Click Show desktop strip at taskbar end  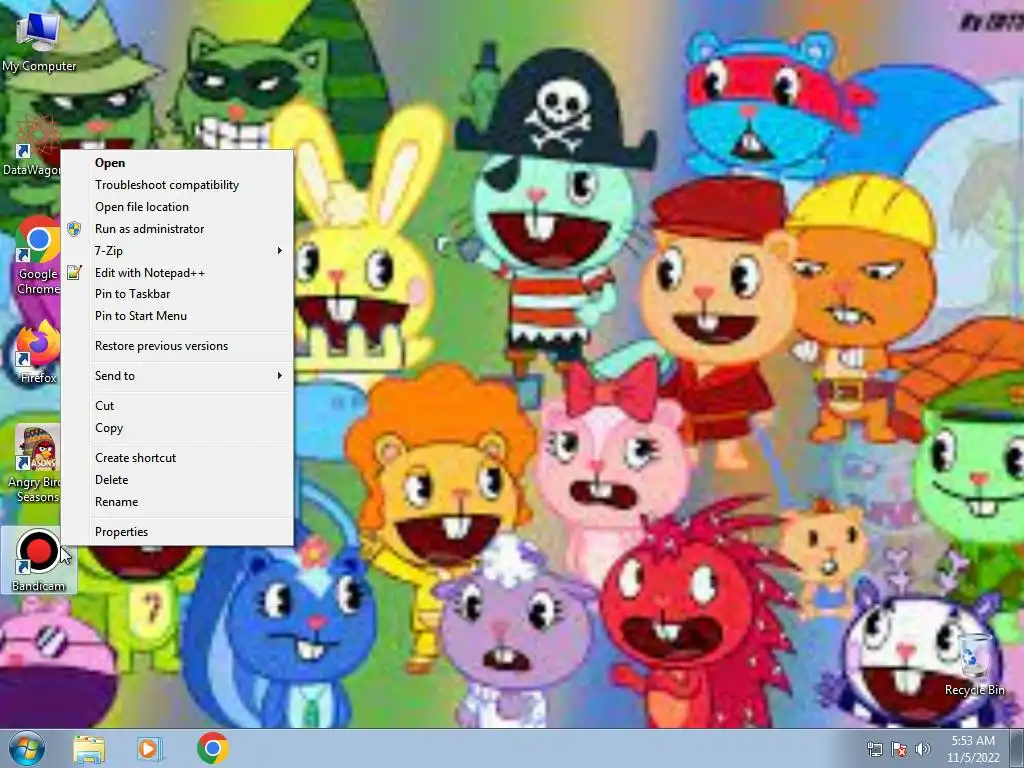coord(1017,749)
